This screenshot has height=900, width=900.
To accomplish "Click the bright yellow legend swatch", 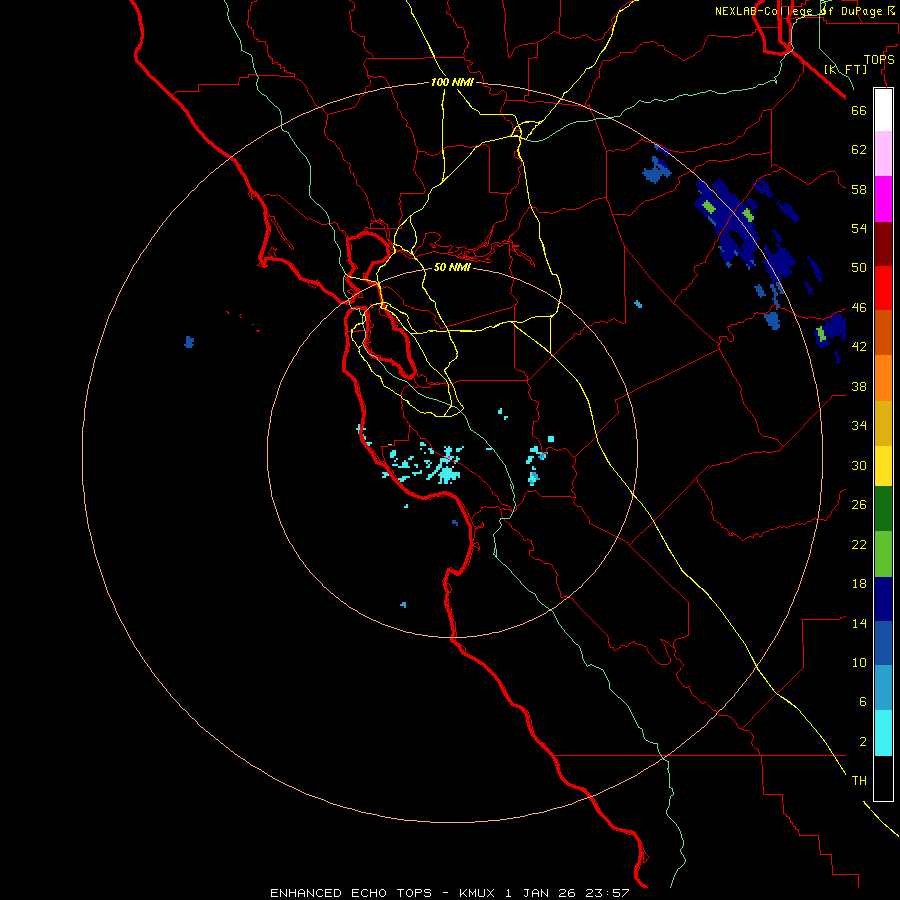I will point(883,466).
